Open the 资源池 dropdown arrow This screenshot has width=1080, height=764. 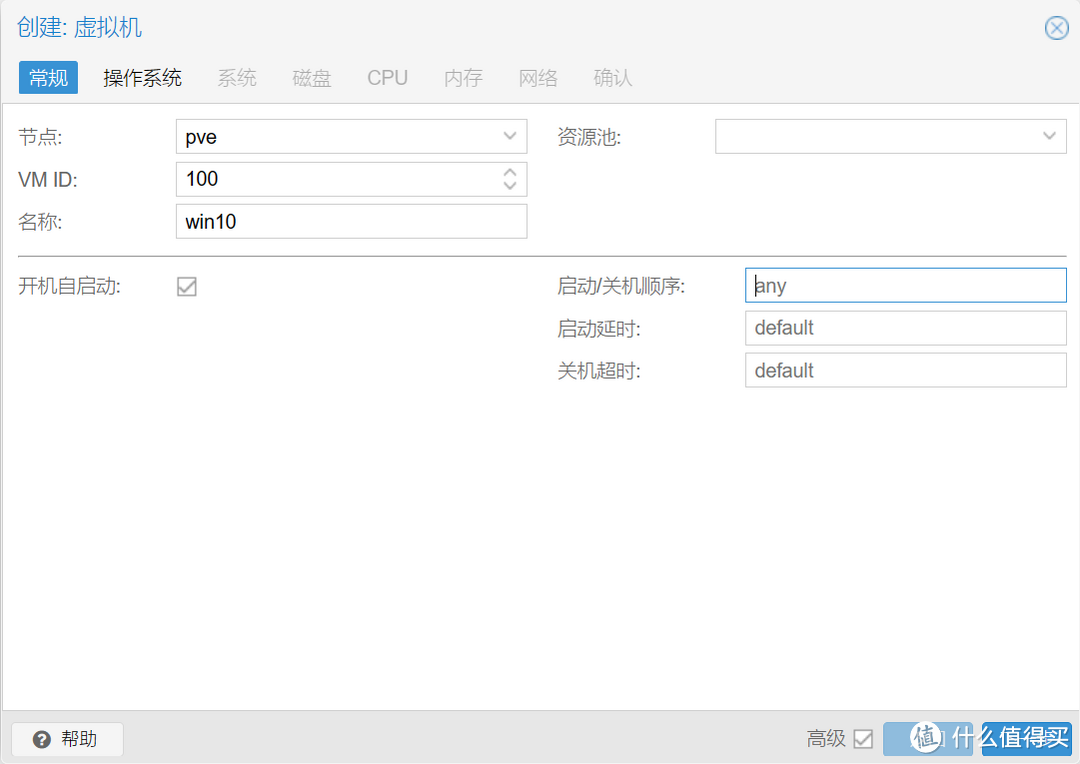[x=1049, y=136]
